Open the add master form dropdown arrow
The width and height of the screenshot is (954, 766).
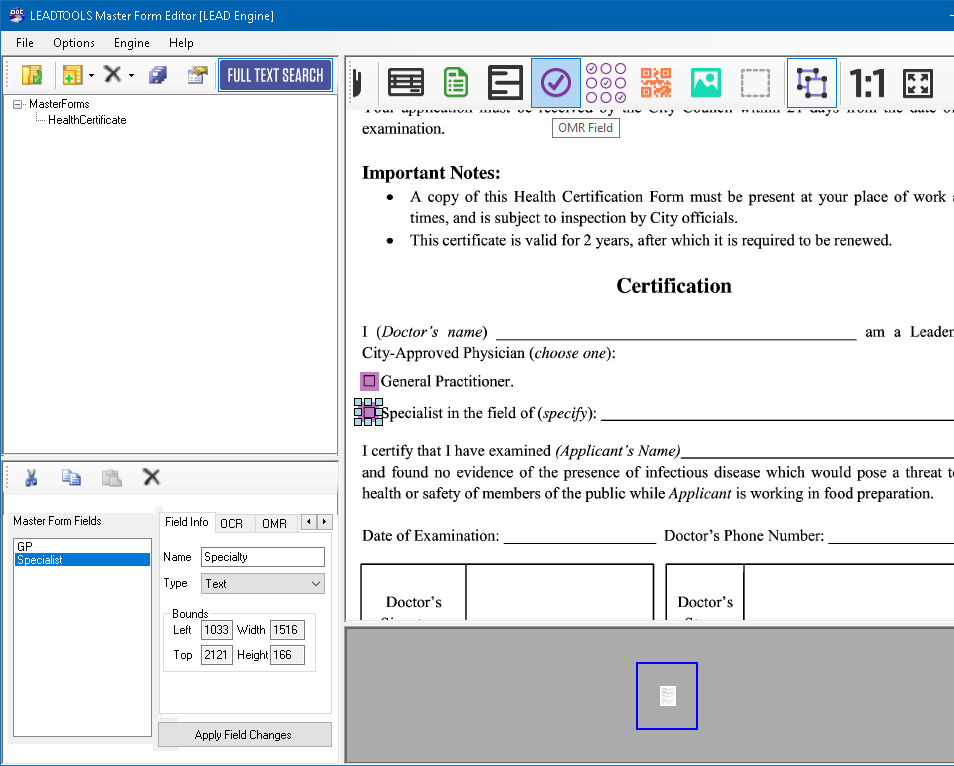91,75
